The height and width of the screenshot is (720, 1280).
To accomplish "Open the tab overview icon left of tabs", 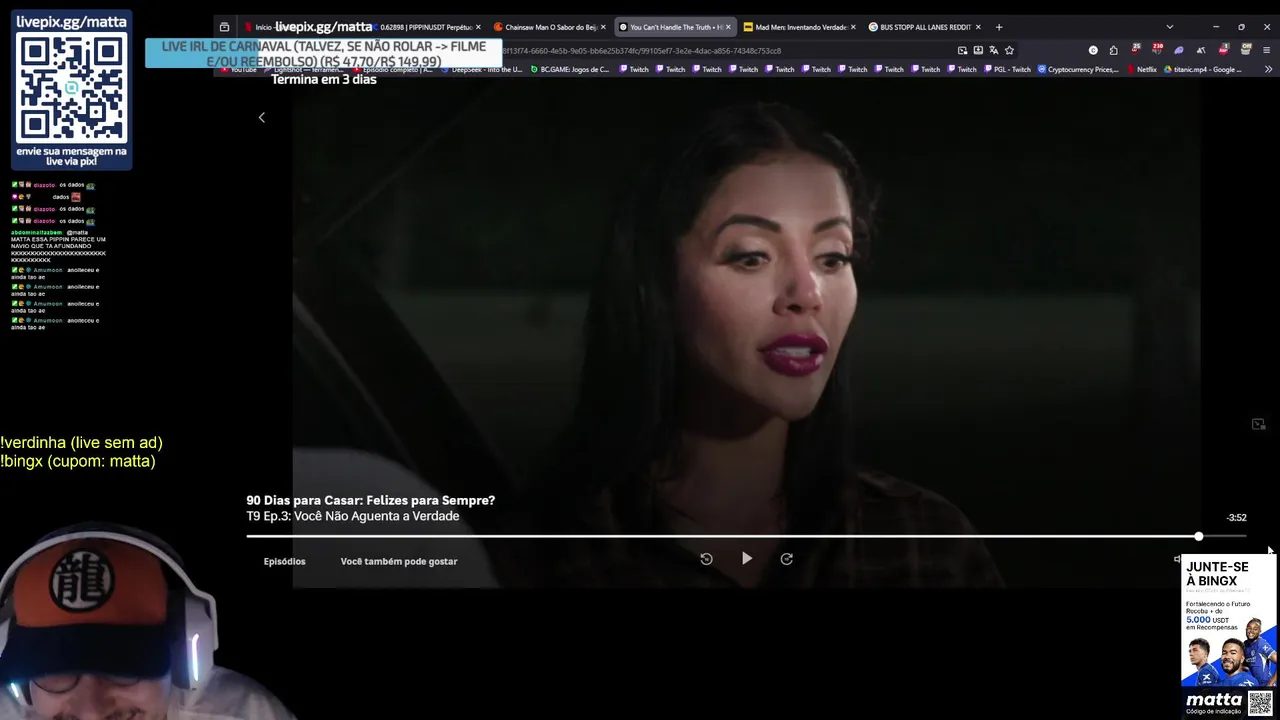I will click(x=224, y=27).
